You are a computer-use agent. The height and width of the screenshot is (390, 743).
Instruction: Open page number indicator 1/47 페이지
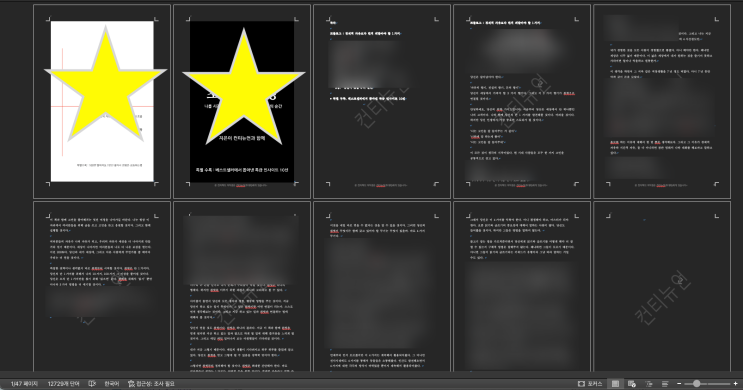point(24,383)
